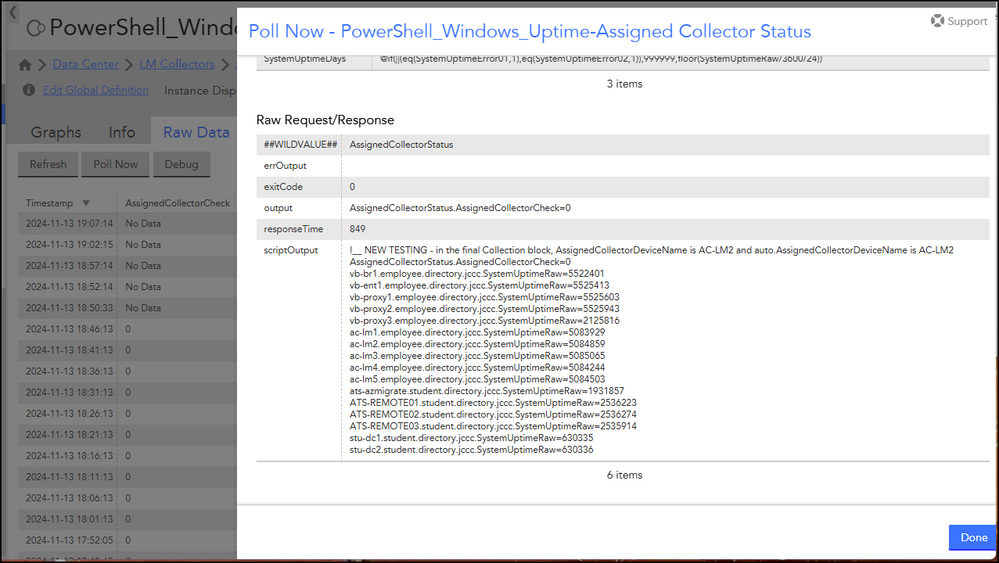Select row timestamp 2024-11-13 18:26:13
999x563 pixels.
pyautogui.click(x=69, y=413)
